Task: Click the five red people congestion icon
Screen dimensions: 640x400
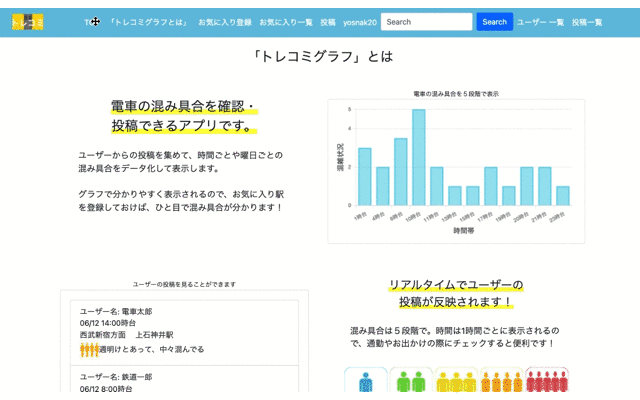Action: [547, 381]
